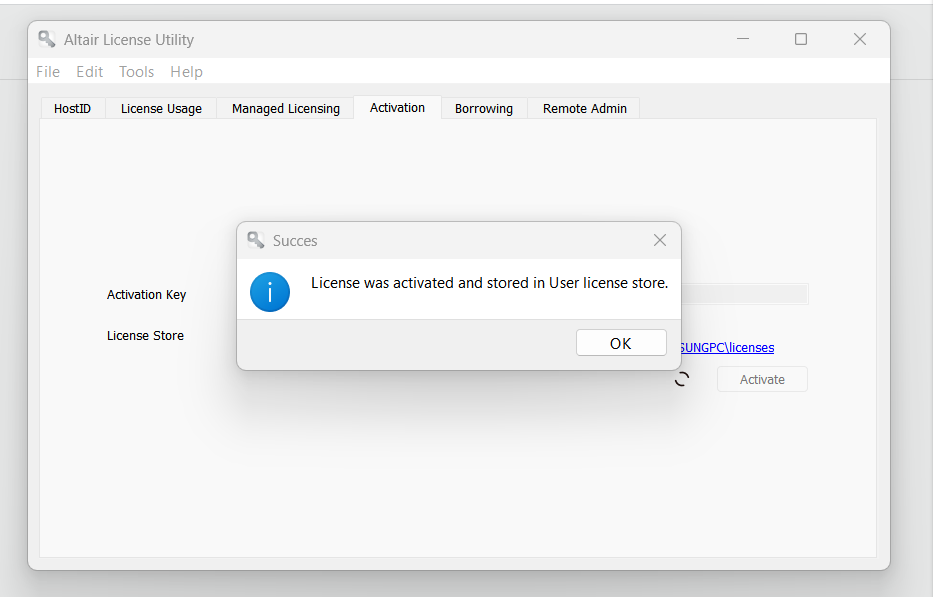Click the blue info icon in dialog
Image resolution: width=933 pixels, height=597 pixels.
[270, 292]
